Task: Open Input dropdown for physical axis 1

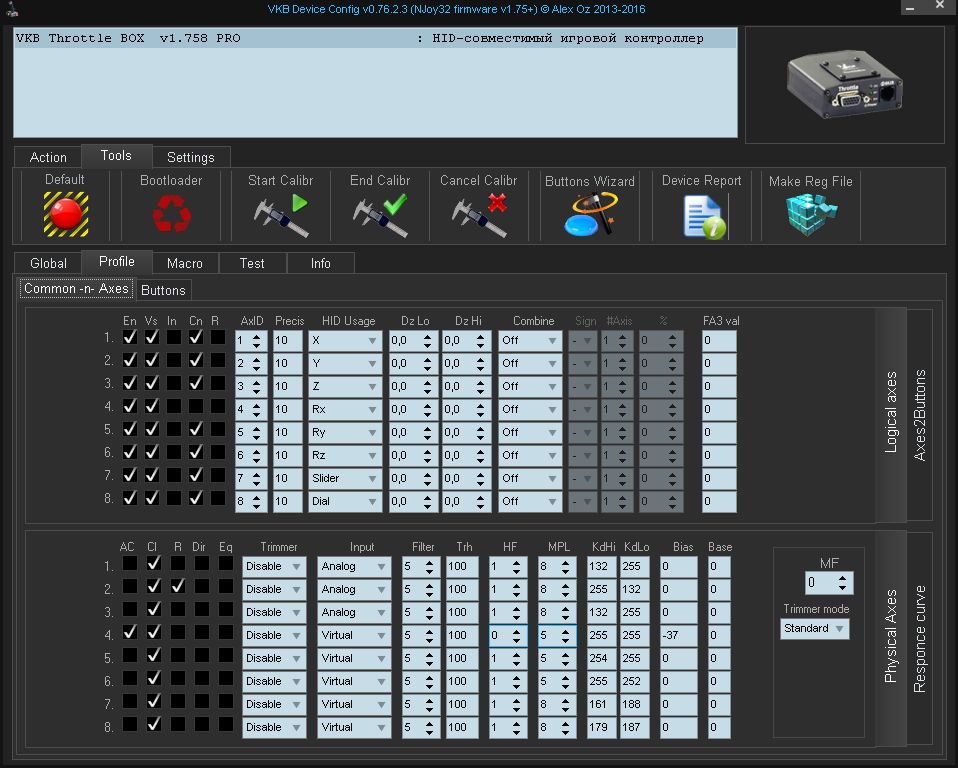Action: tap(354, 566)
